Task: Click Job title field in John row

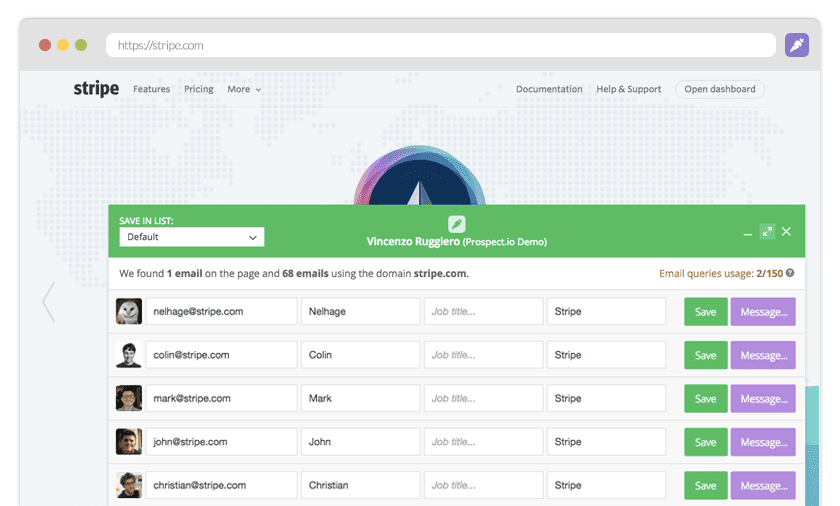Action: click(x=483, y=442)
